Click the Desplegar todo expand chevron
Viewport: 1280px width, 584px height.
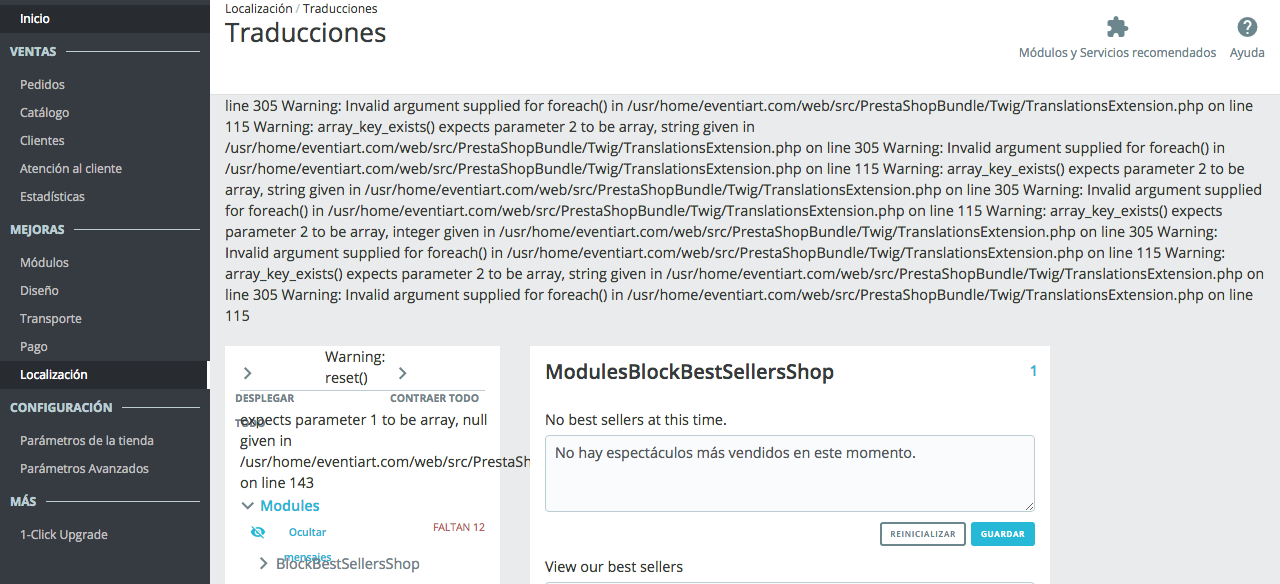click(x=248, y=374)
